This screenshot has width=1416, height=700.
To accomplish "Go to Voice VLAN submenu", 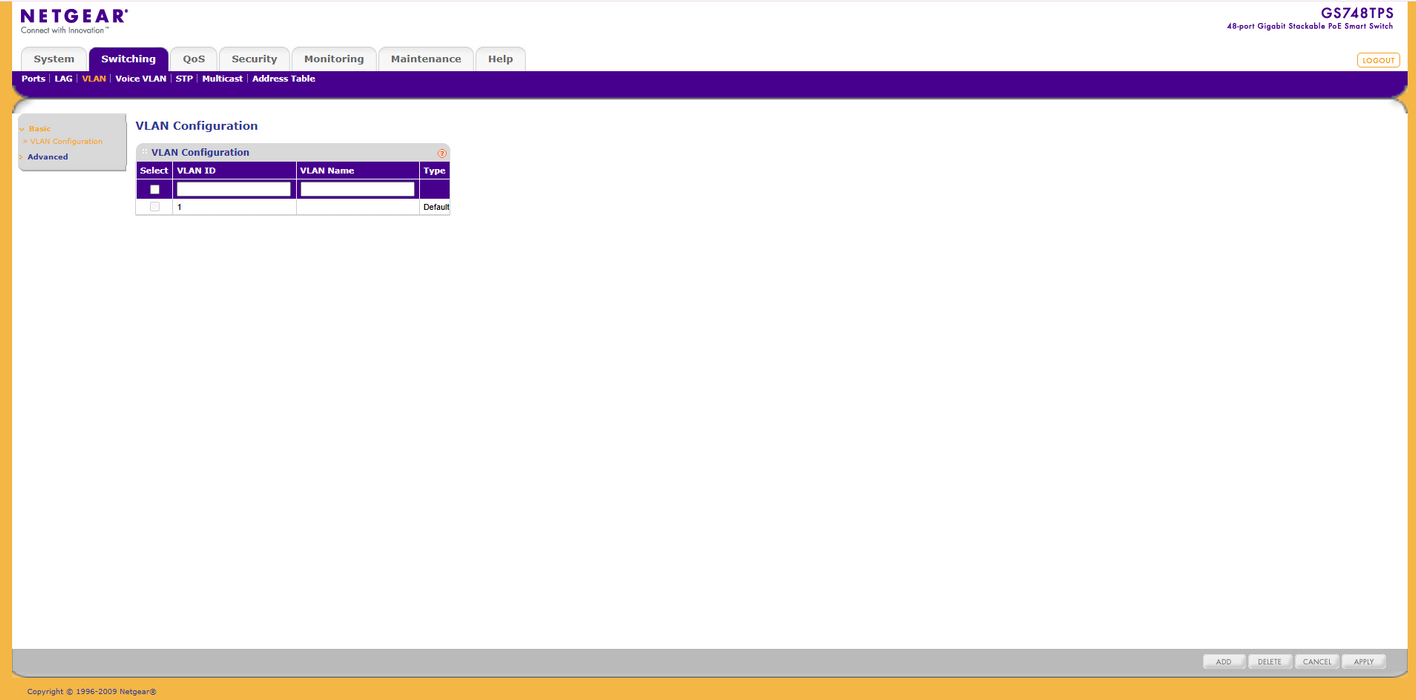I will (141, 79).
